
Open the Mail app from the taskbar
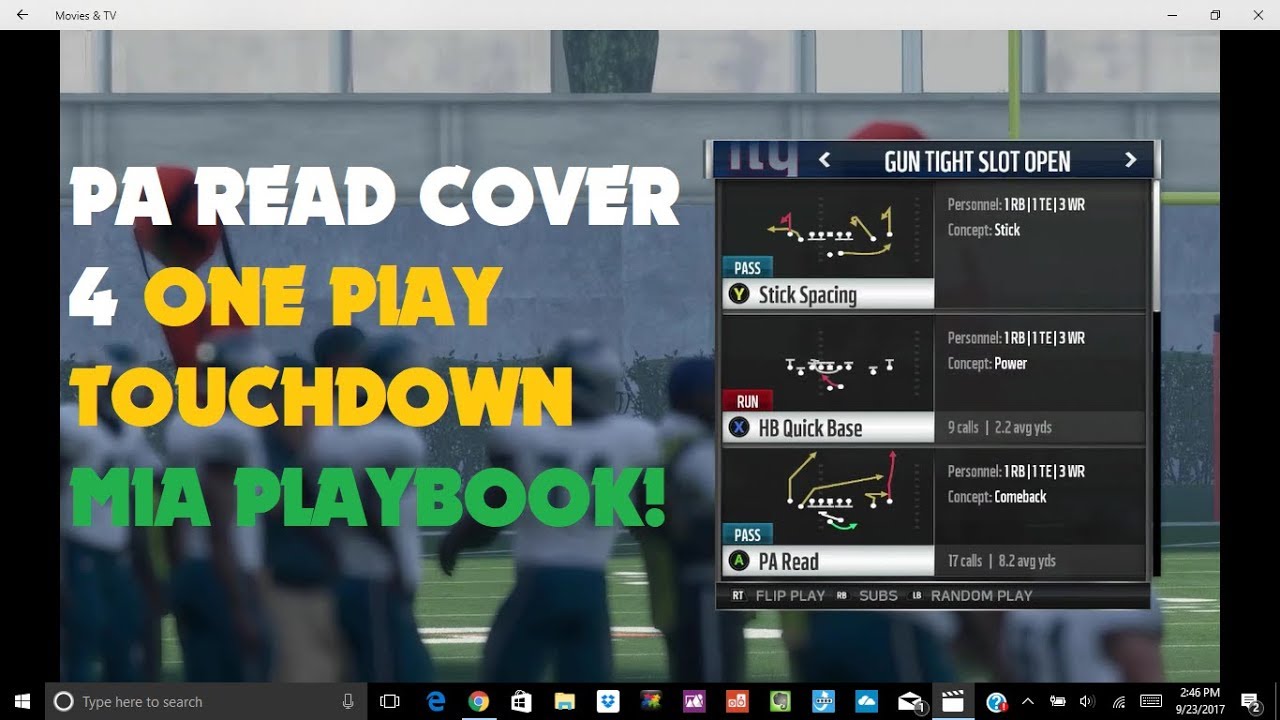pyautogui.click(x=910, y=701)
